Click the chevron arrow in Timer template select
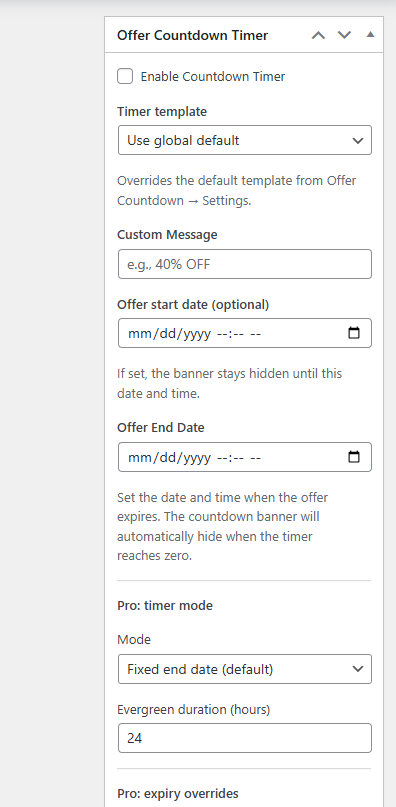Screen dimensions: 396x807 (358, 141)
